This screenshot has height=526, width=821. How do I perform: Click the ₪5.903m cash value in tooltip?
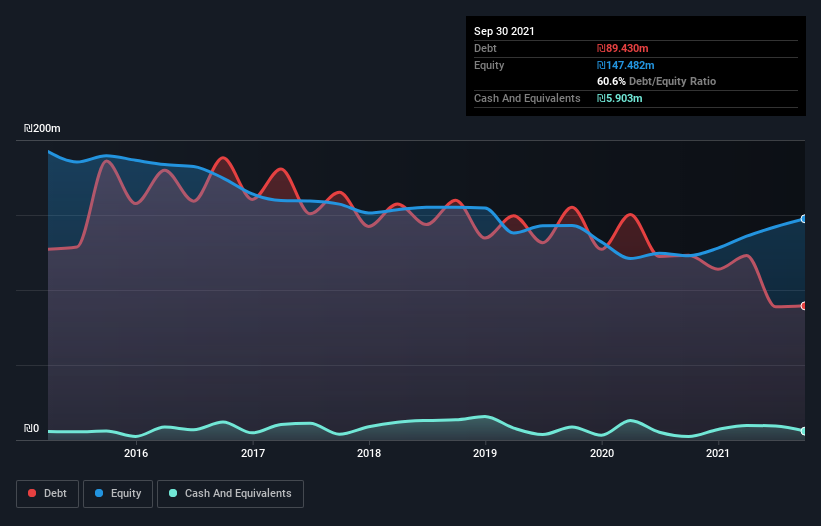pyautogui.click(x=619, y=98)
